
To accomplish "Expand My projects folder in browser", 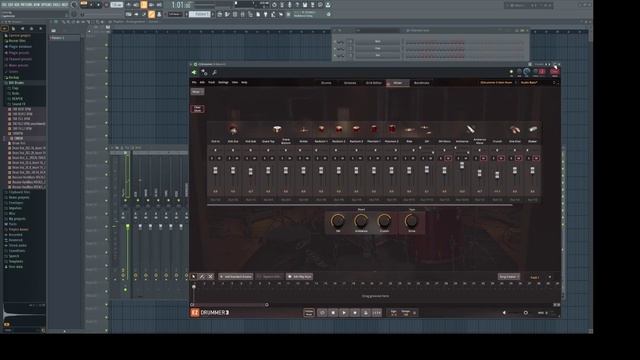I will (16, 219).
